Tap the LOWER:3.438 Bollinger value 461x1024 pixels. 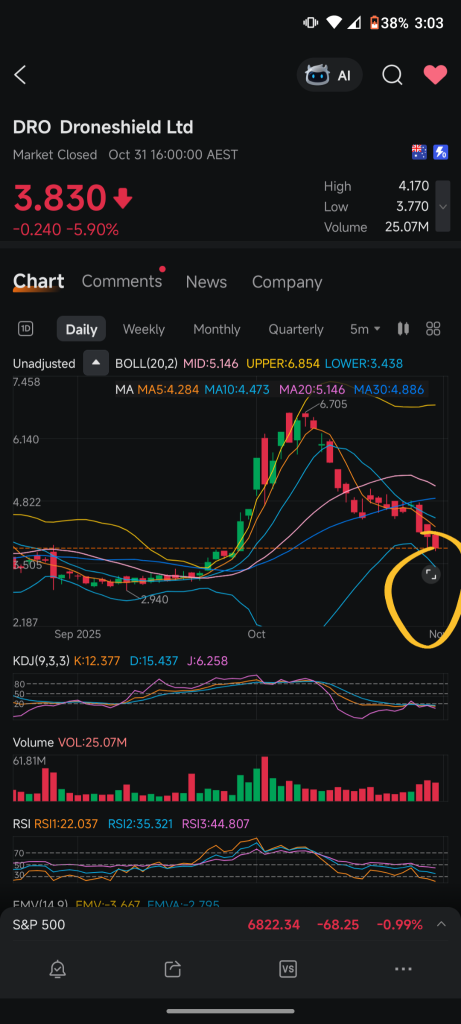tap(364, 364)
